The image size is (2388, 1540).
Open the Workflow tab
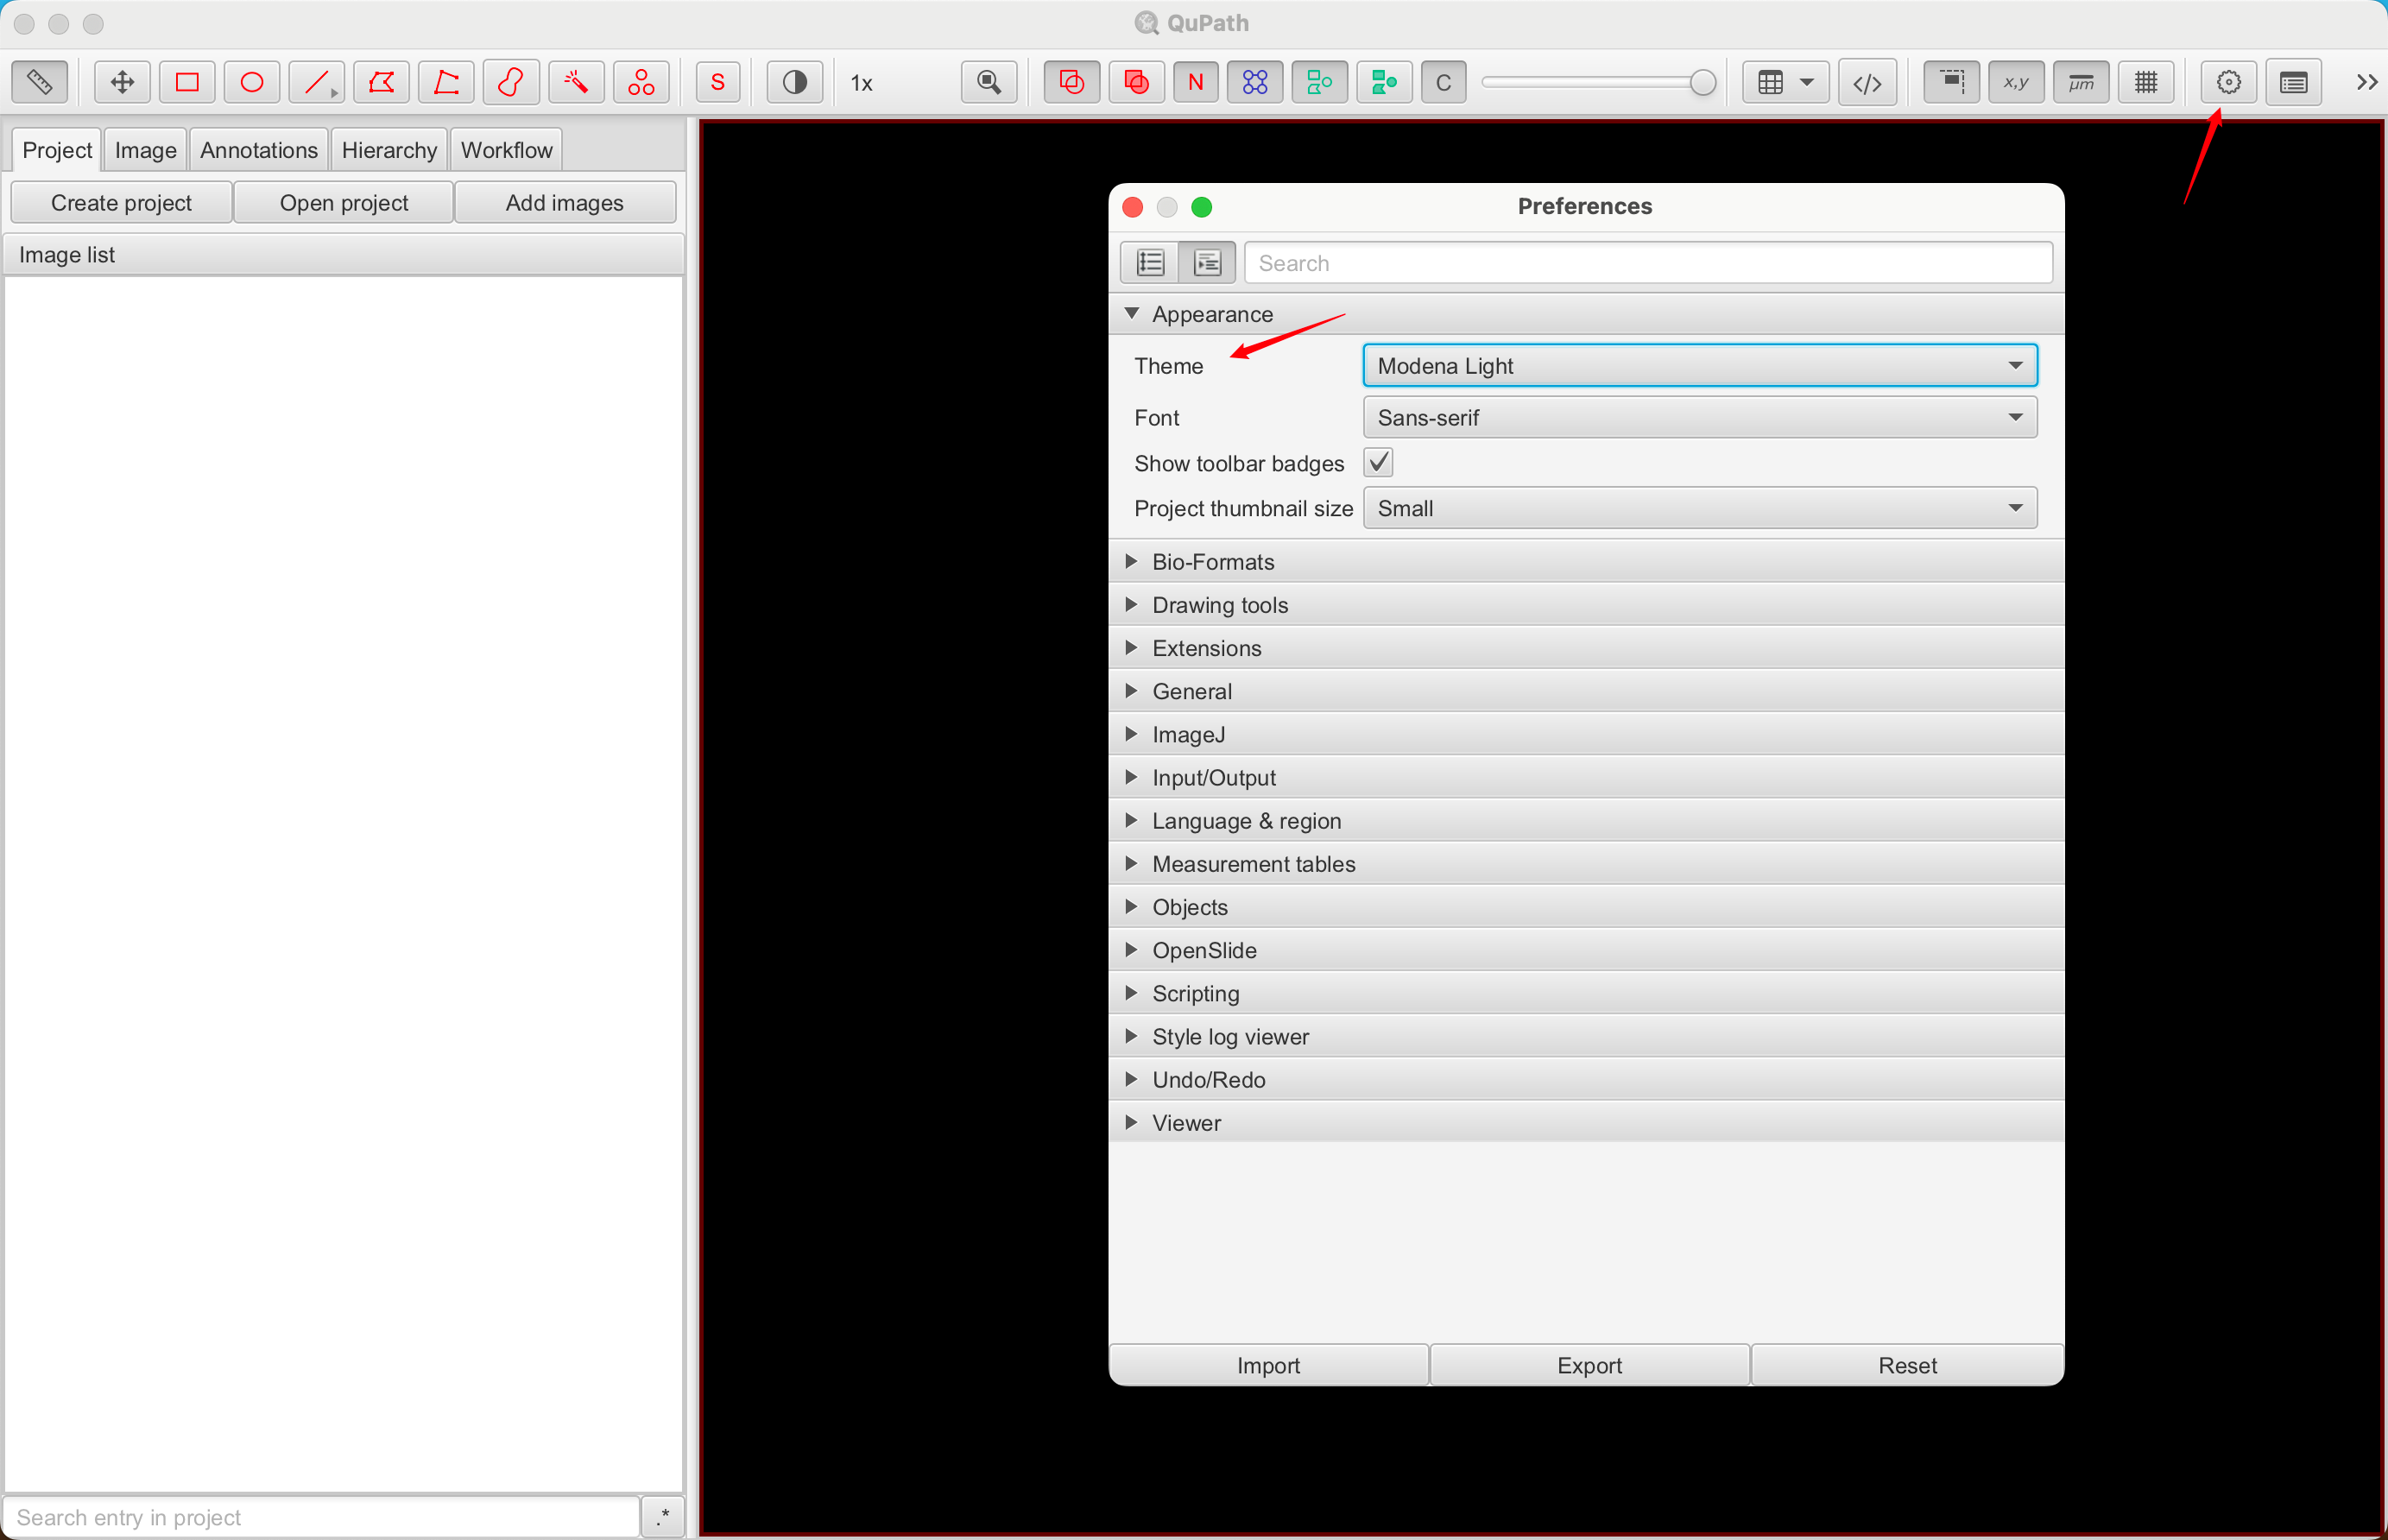pyautogui.click(x=506, y=150)
